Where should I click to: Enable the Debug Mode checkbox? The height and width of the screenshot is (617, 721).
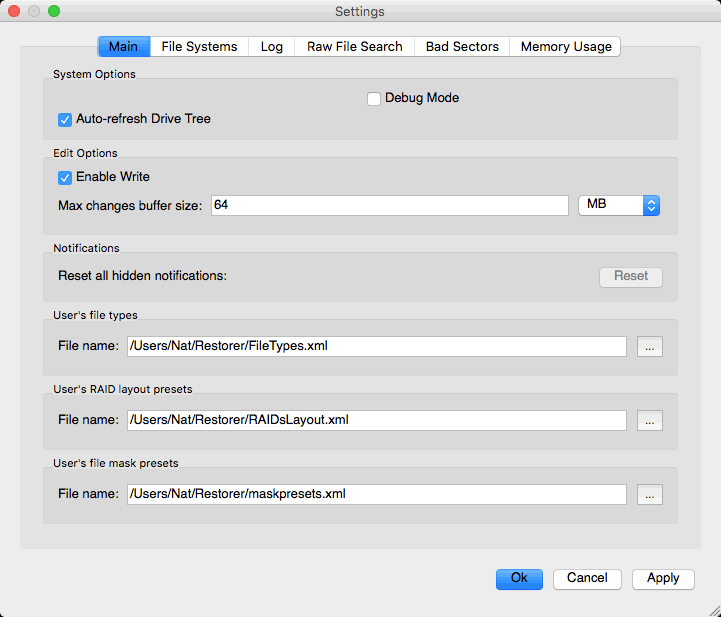pos(374,98)
